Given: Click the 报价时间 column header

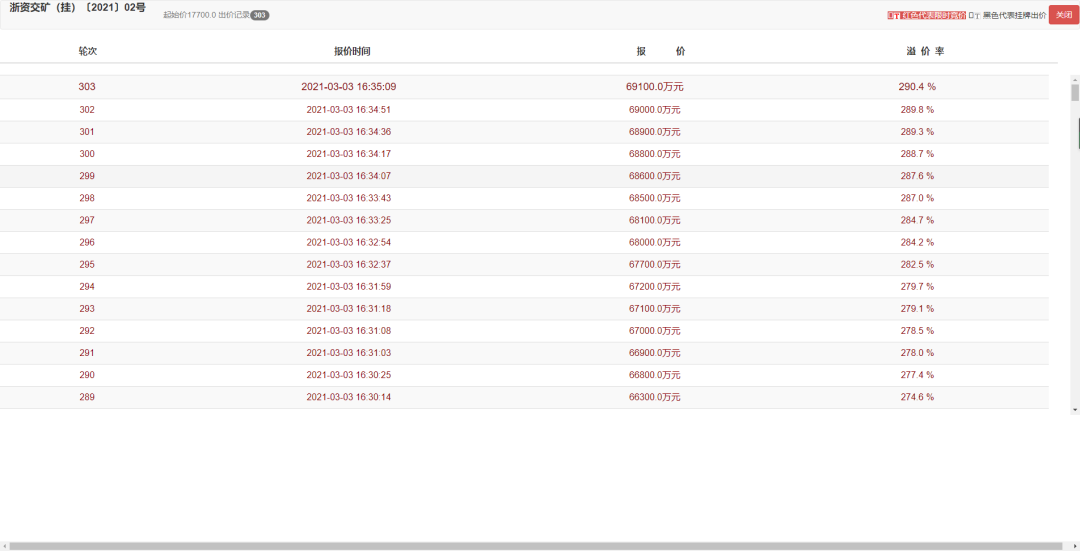Looking at the screenshot, I should click(352, 51).
